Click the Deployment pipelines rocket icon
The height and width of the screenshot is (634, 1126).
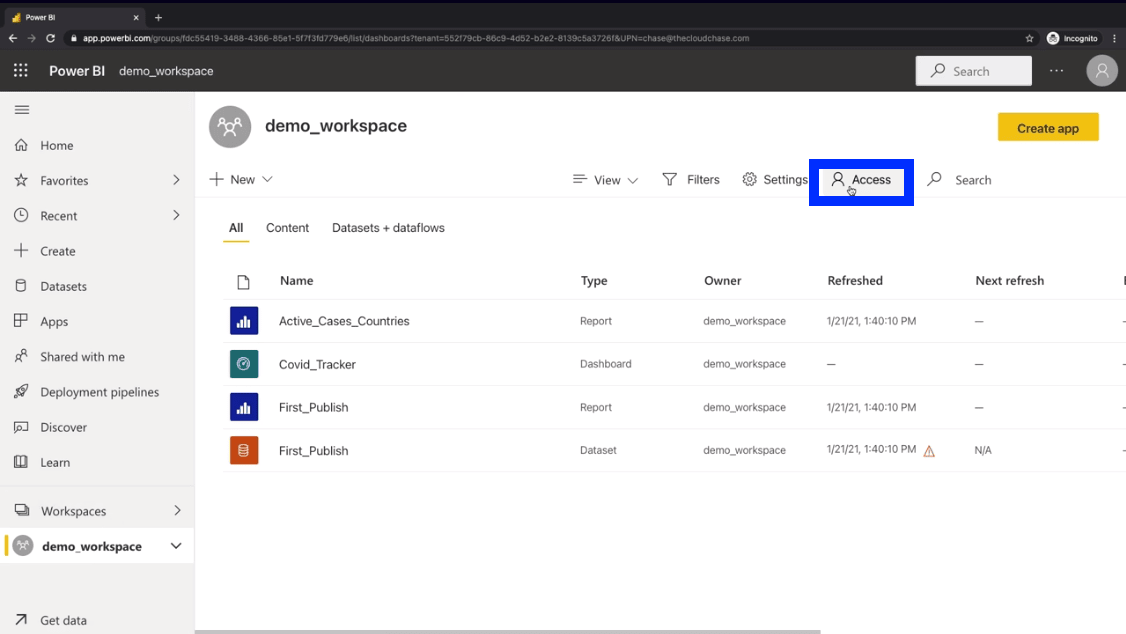(21, 391)
